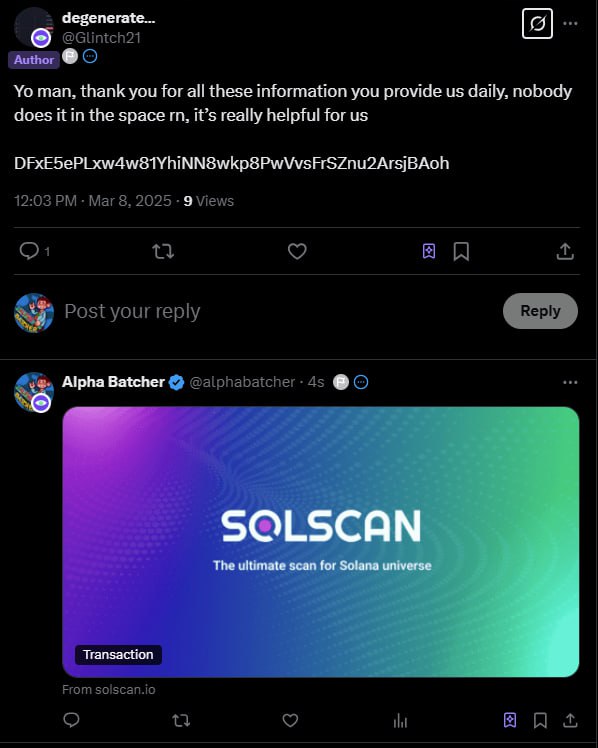Screen dimensions: 598x748
Task: Click in the Post your reply field
Action: (x=277, y=312)
